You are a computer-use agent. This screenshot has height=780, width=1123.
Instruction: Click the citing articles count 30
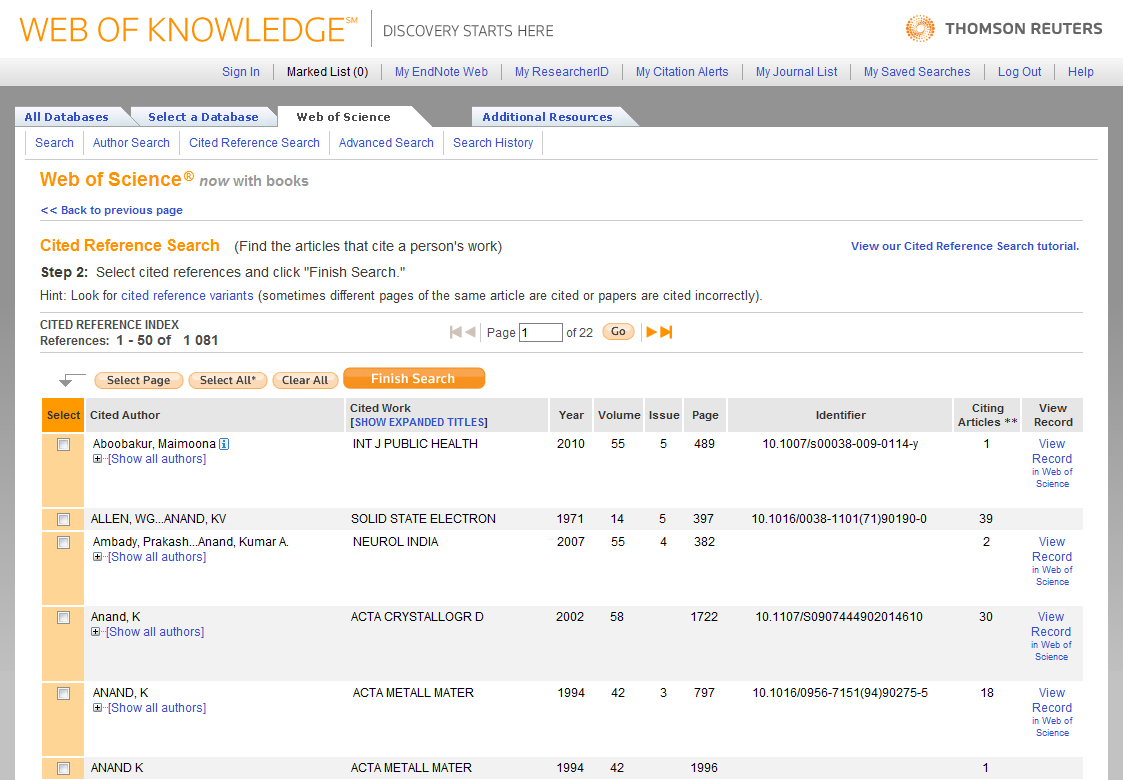coord(986,617)
